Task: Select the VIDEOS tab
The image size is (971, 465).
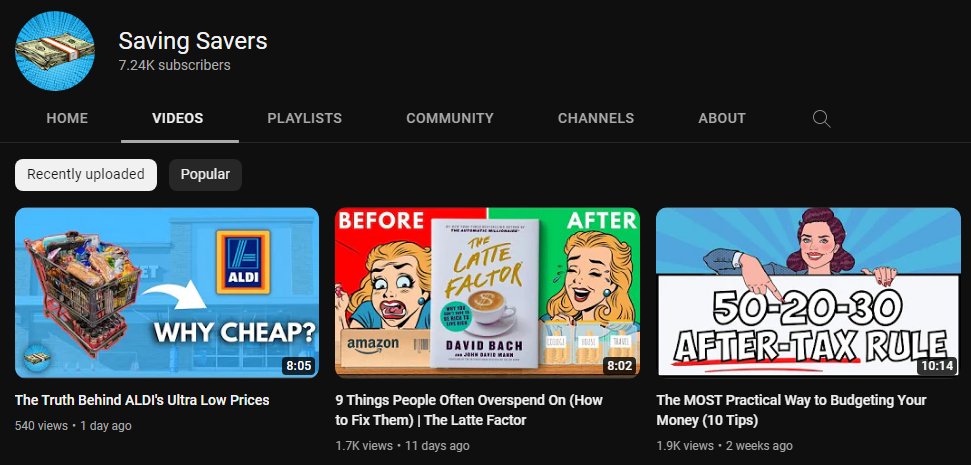Action: point(178,118)
